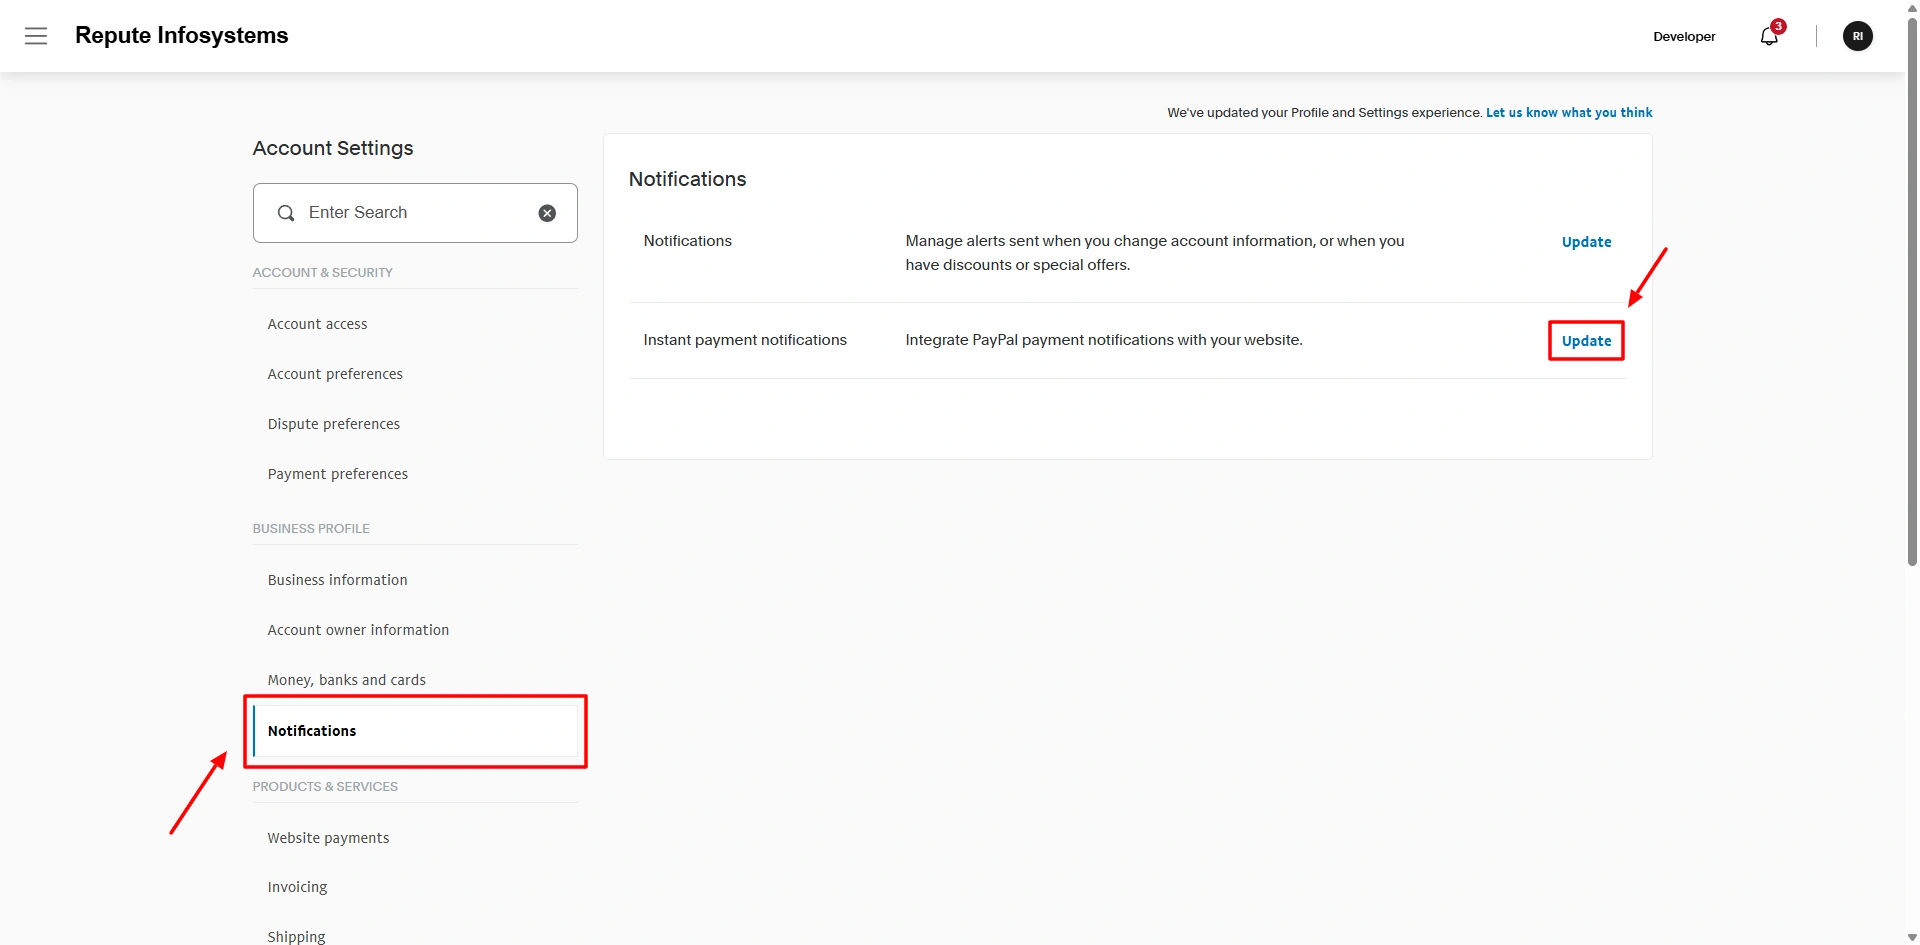Clear search with the X icon
The height and width of the screenshot is (945, 1920).
pos(547,213)
